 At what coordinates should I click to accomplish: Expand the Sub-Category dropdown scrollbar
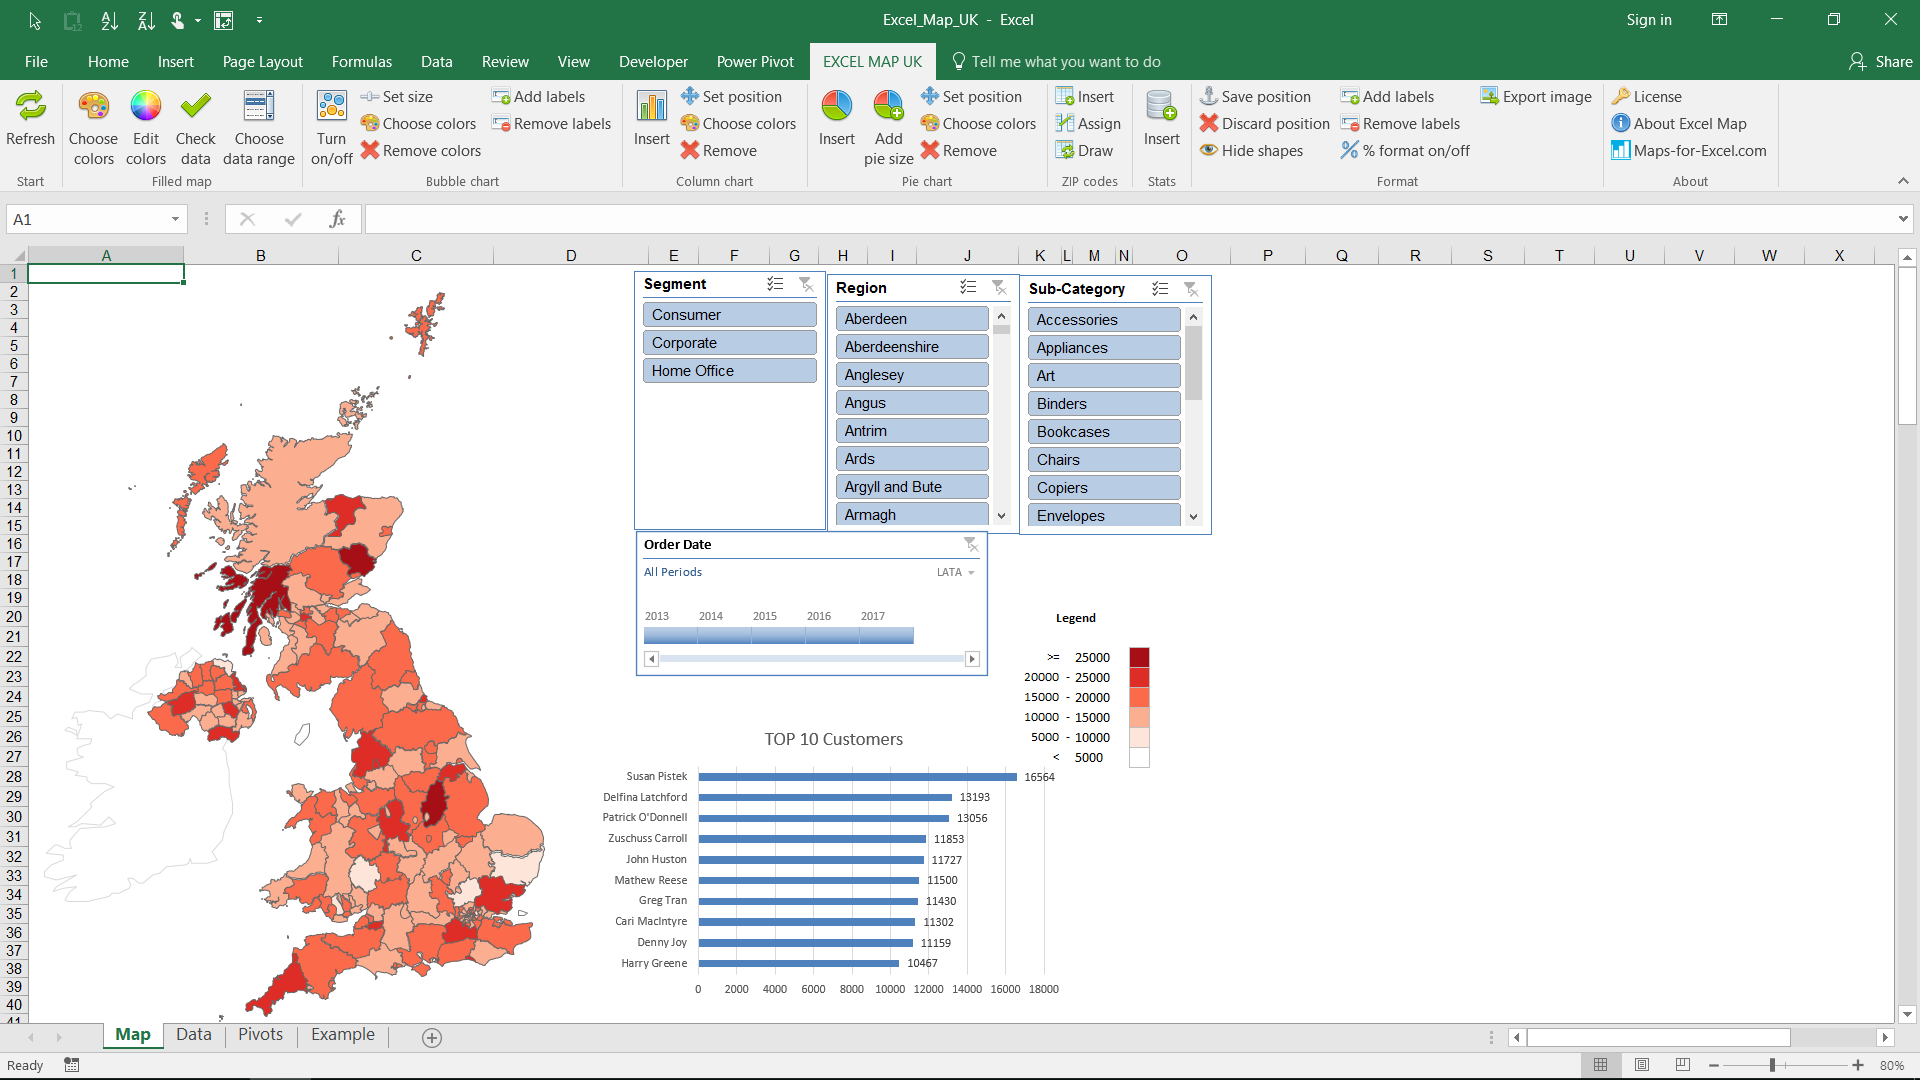pyautogui.click(x=1193, y=514)
